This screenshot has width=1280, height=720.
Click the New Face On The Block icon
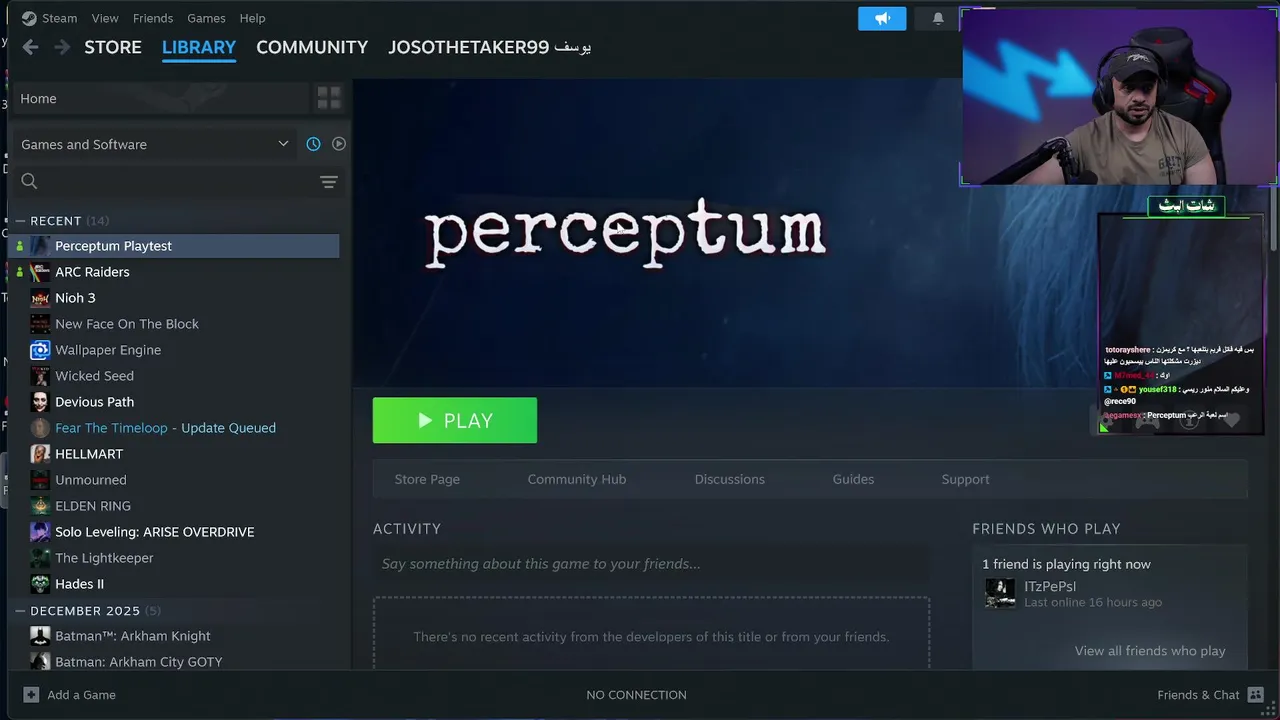pos(40,324)
